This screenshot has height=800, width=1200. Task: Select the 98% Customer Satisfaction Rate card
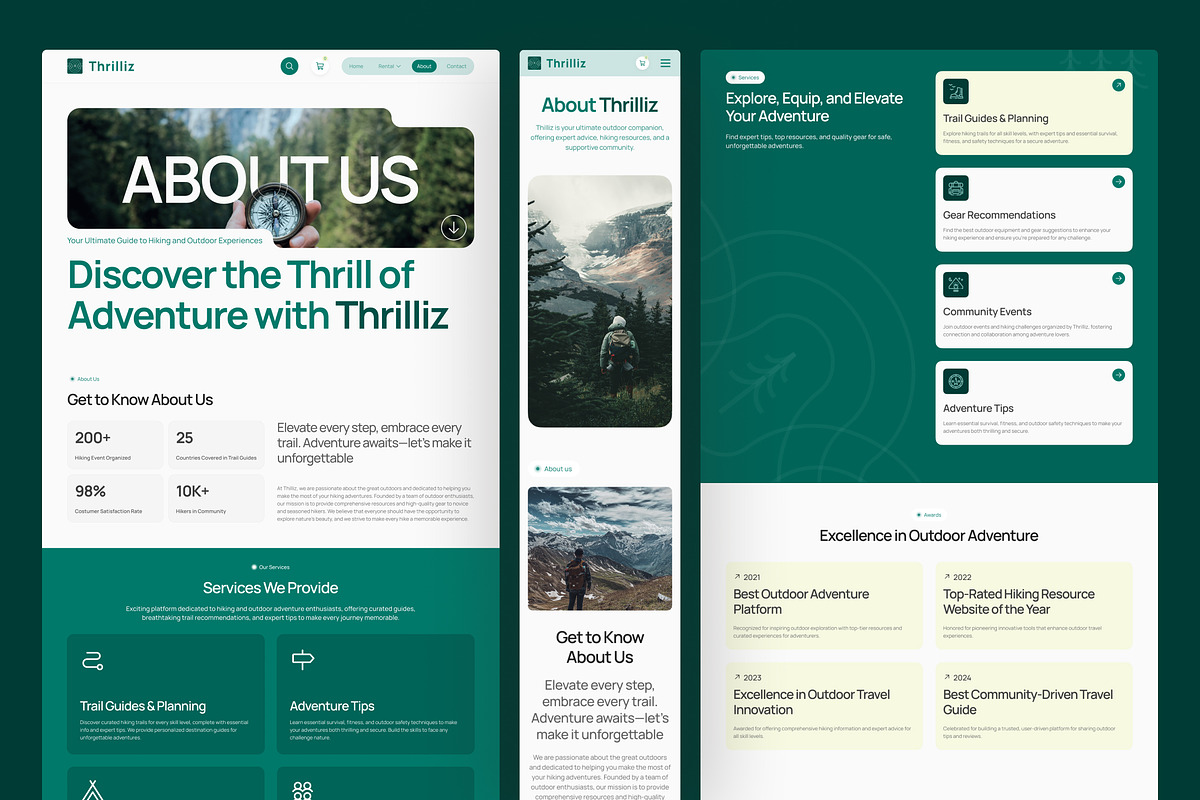[115, 498]
